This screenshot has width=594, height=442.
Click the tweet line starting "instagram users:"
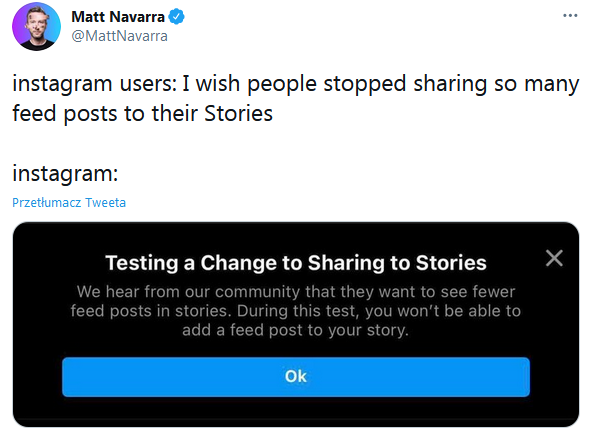point(296,84)
